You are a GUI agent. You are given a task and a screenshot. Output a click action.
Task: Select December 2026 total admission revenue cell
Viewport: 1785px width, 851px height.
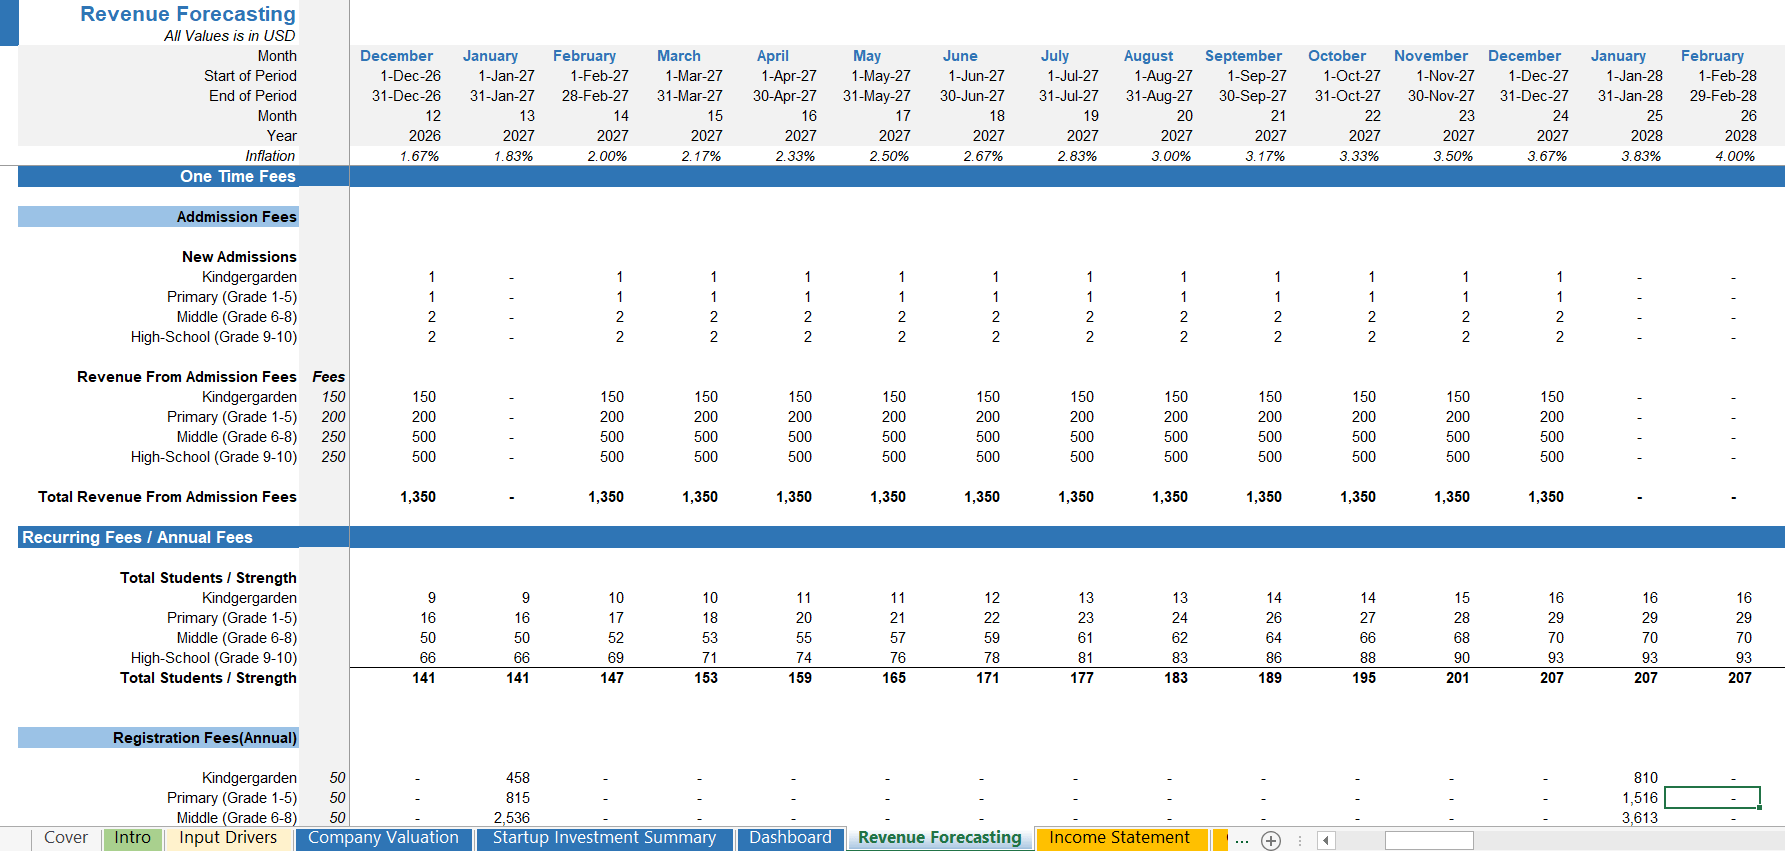coord(418,497)
